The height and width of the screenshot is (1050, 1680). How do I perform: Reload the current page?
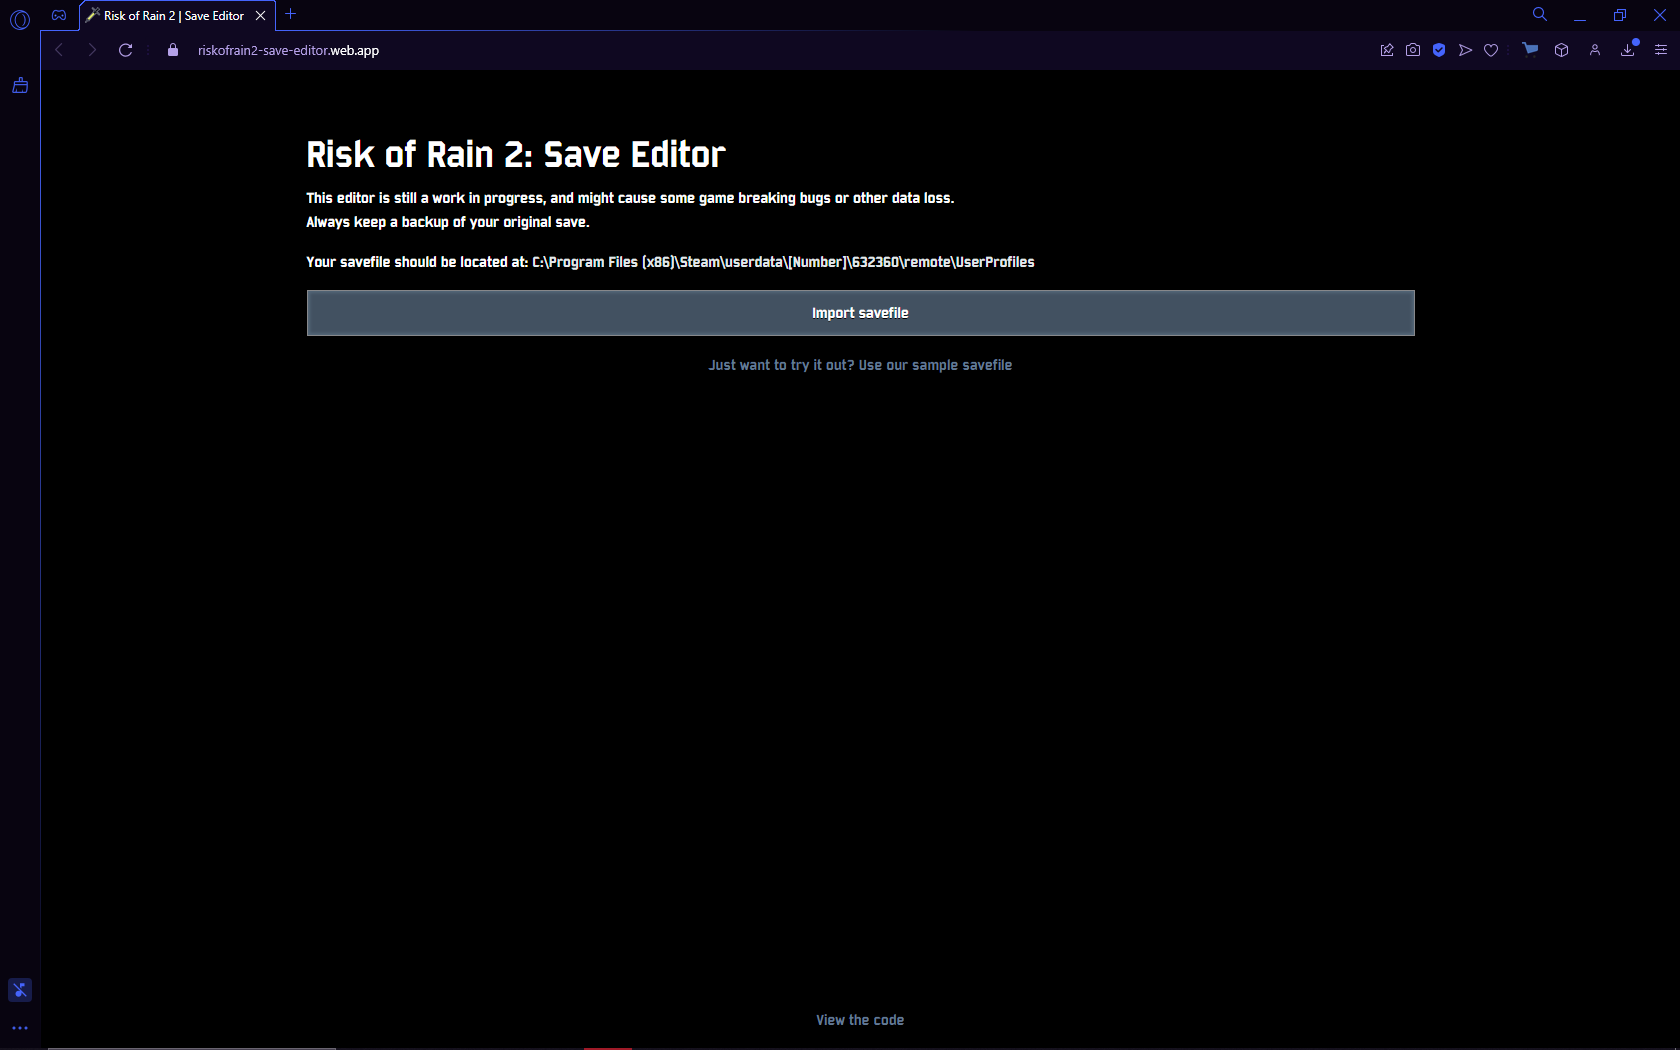tap(126, 50)
